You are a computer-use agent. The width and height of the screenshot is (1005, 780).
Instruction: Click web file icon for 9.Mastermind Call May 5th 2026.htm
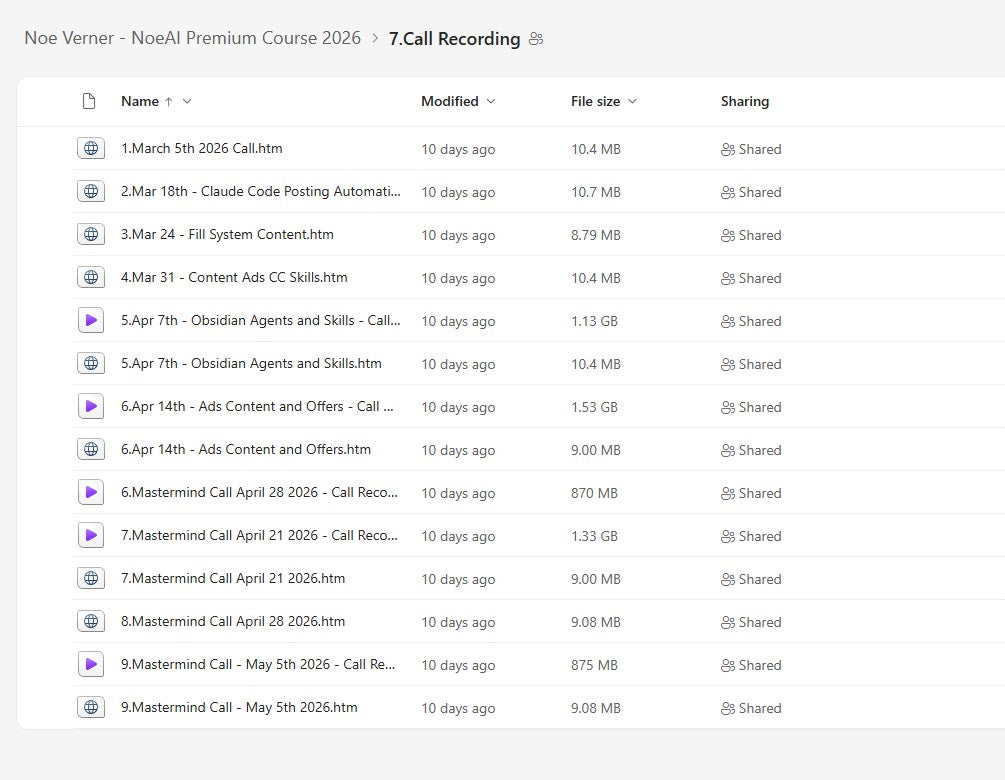coord(91,707)
